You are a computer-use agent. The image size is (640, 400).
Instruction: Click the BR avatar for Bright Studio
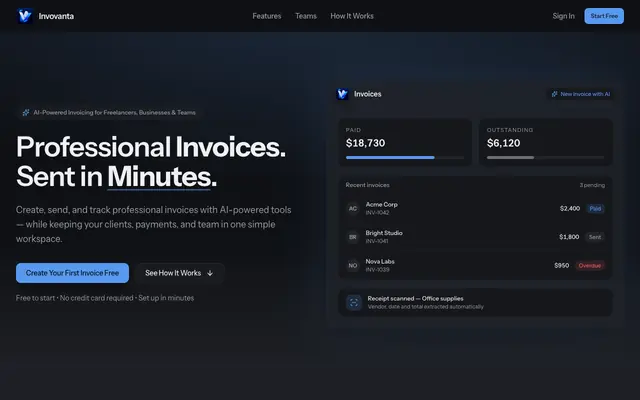353,237
